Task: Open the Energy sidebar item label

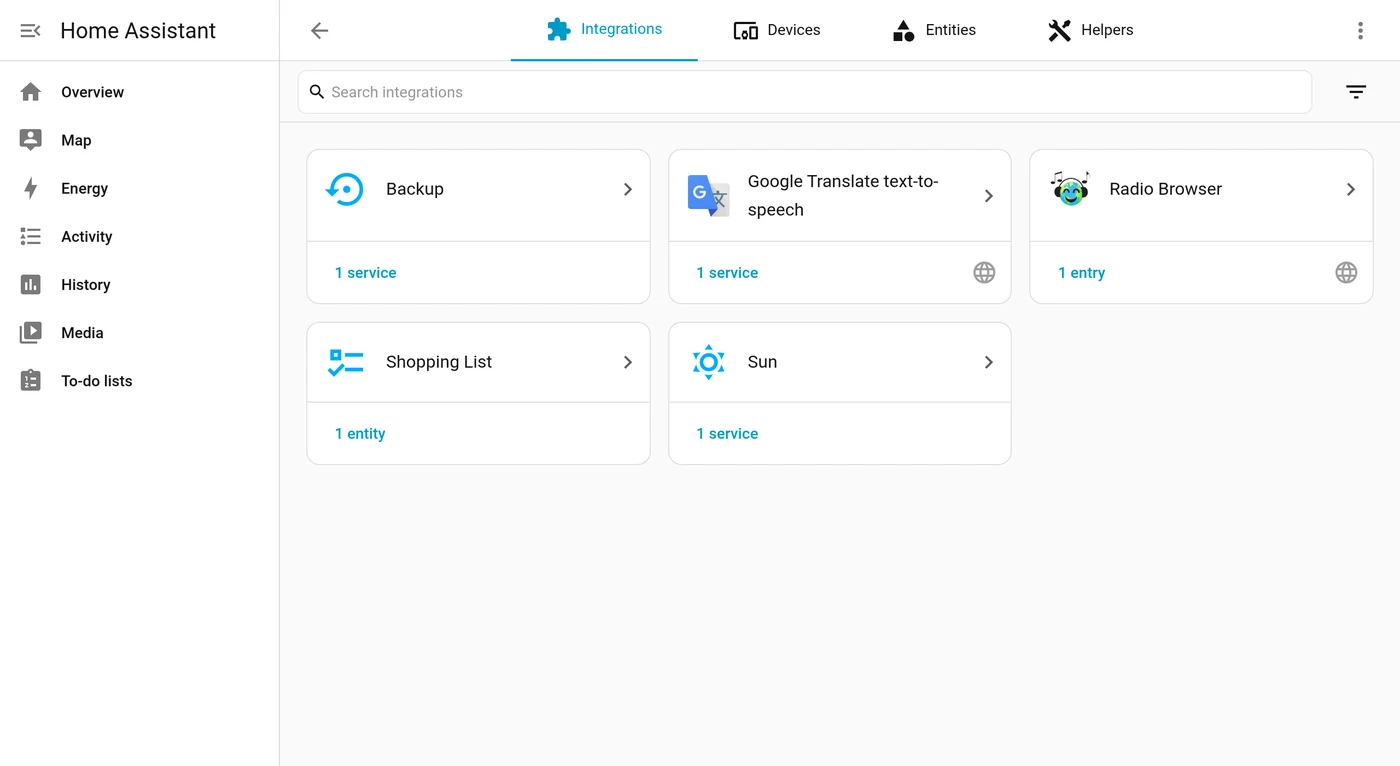Action: (84, 188)
